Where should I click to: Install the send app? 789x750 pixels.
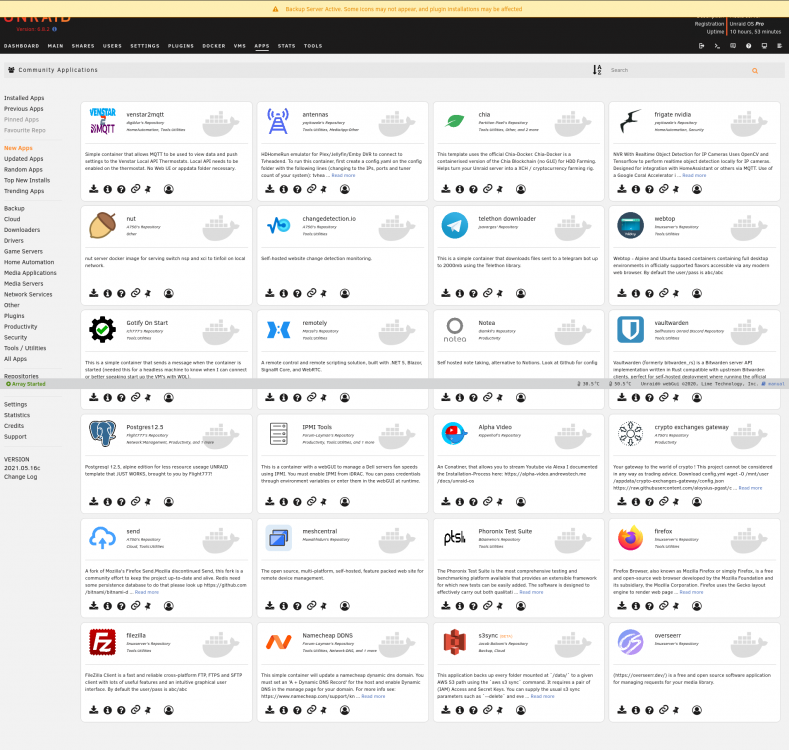point(94,606)
